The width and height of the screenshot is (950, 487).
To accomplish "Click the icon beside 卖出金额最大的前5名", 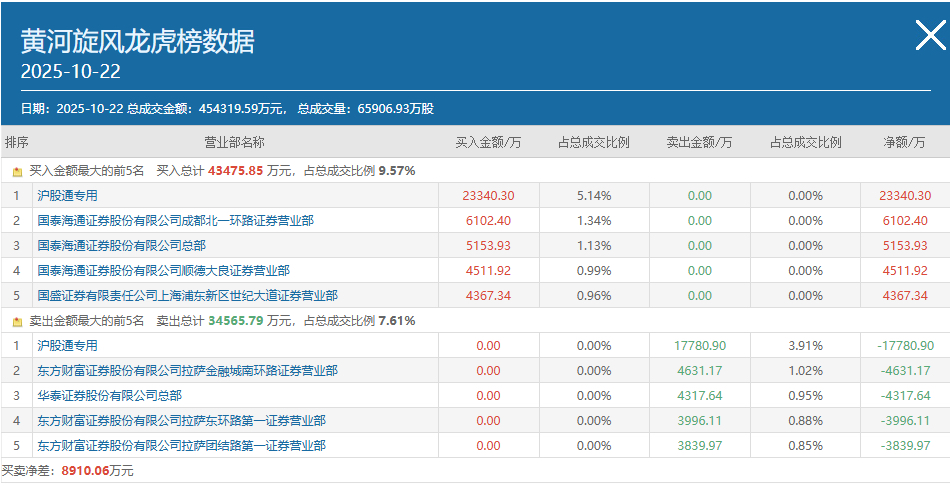I will pos(18,322).
